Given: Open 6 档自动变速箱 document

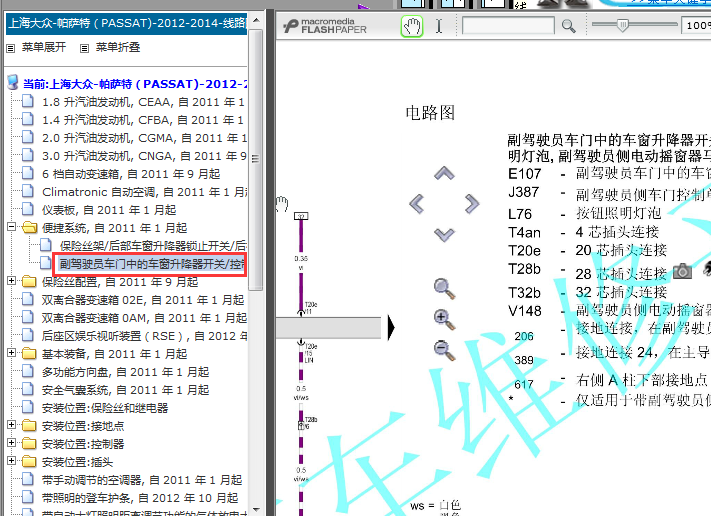Looking at the screenshot, I should [131, 174].
